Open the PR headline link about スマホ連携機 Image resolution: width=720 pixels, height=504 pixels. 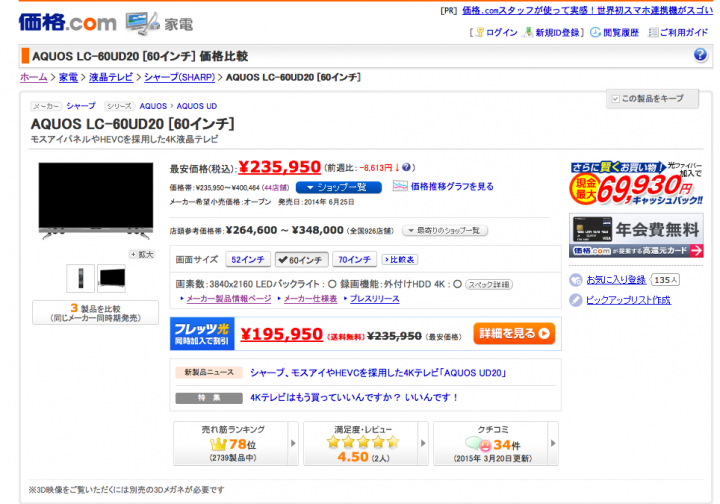pyautogui.click(x=587, y=11)
